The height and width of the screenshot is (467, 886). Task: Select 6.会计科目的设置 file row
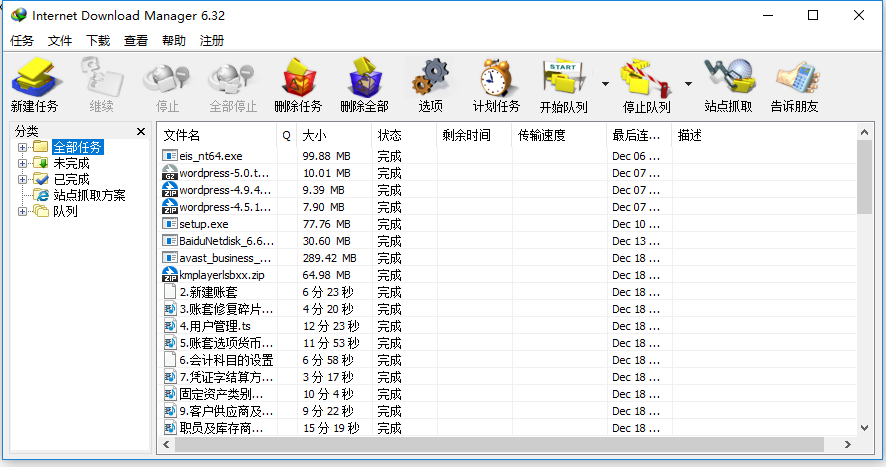(506, 360)
